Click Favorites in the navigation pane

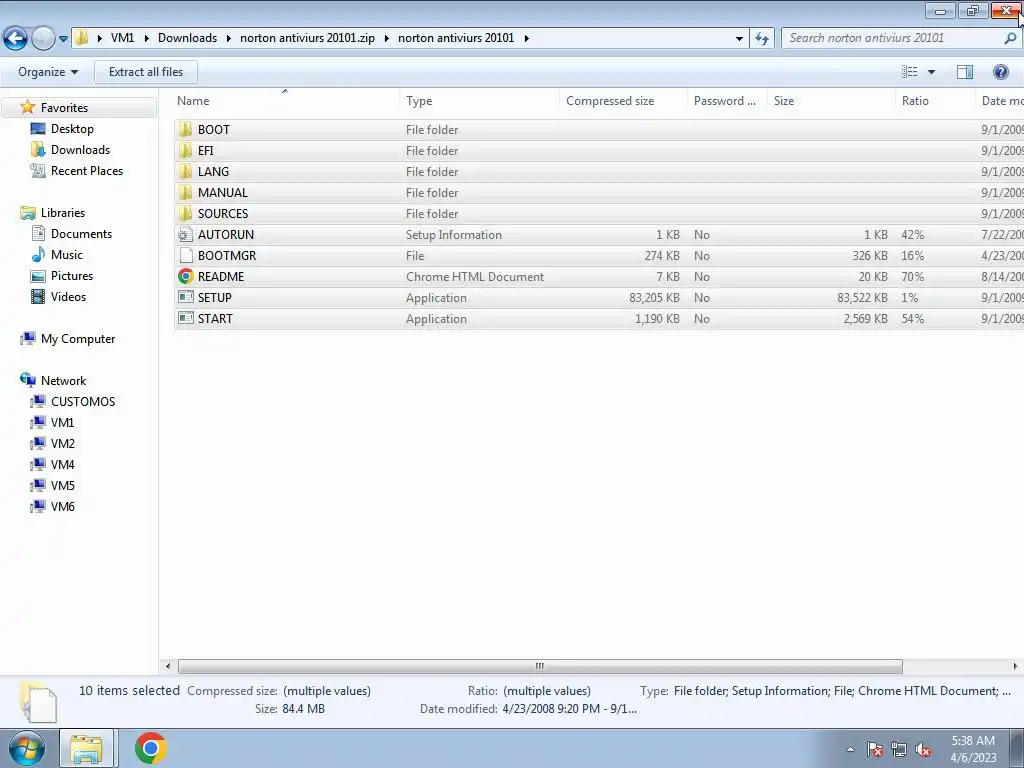64,108
